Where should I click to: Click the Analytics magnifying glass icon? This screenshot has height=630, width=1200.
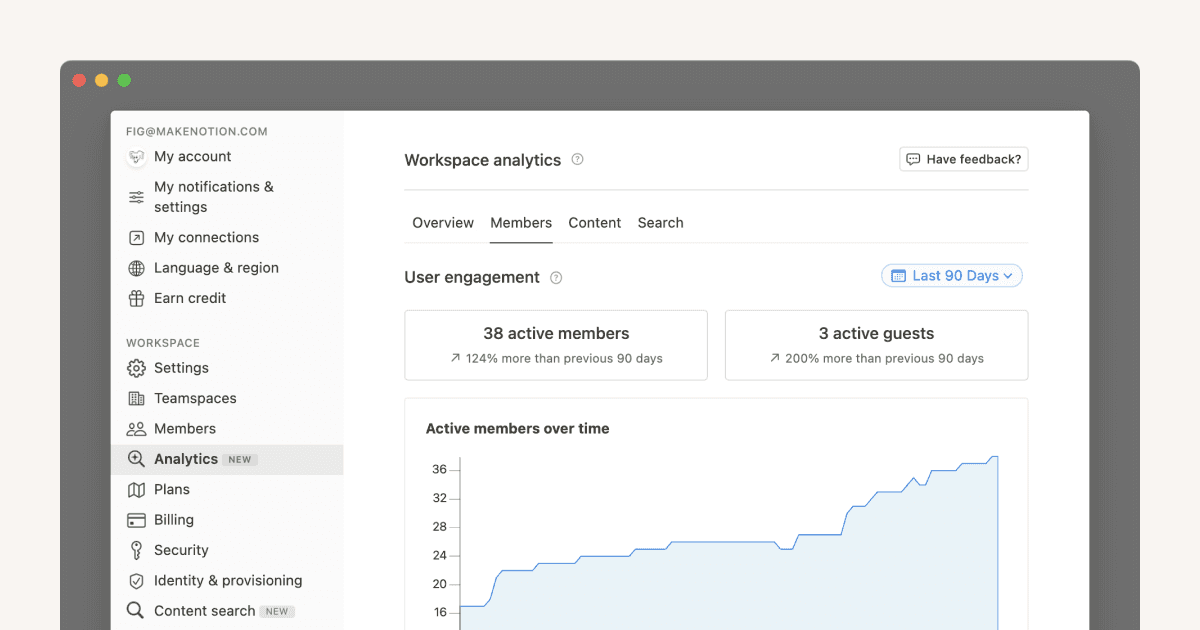(x=136, y=458)
